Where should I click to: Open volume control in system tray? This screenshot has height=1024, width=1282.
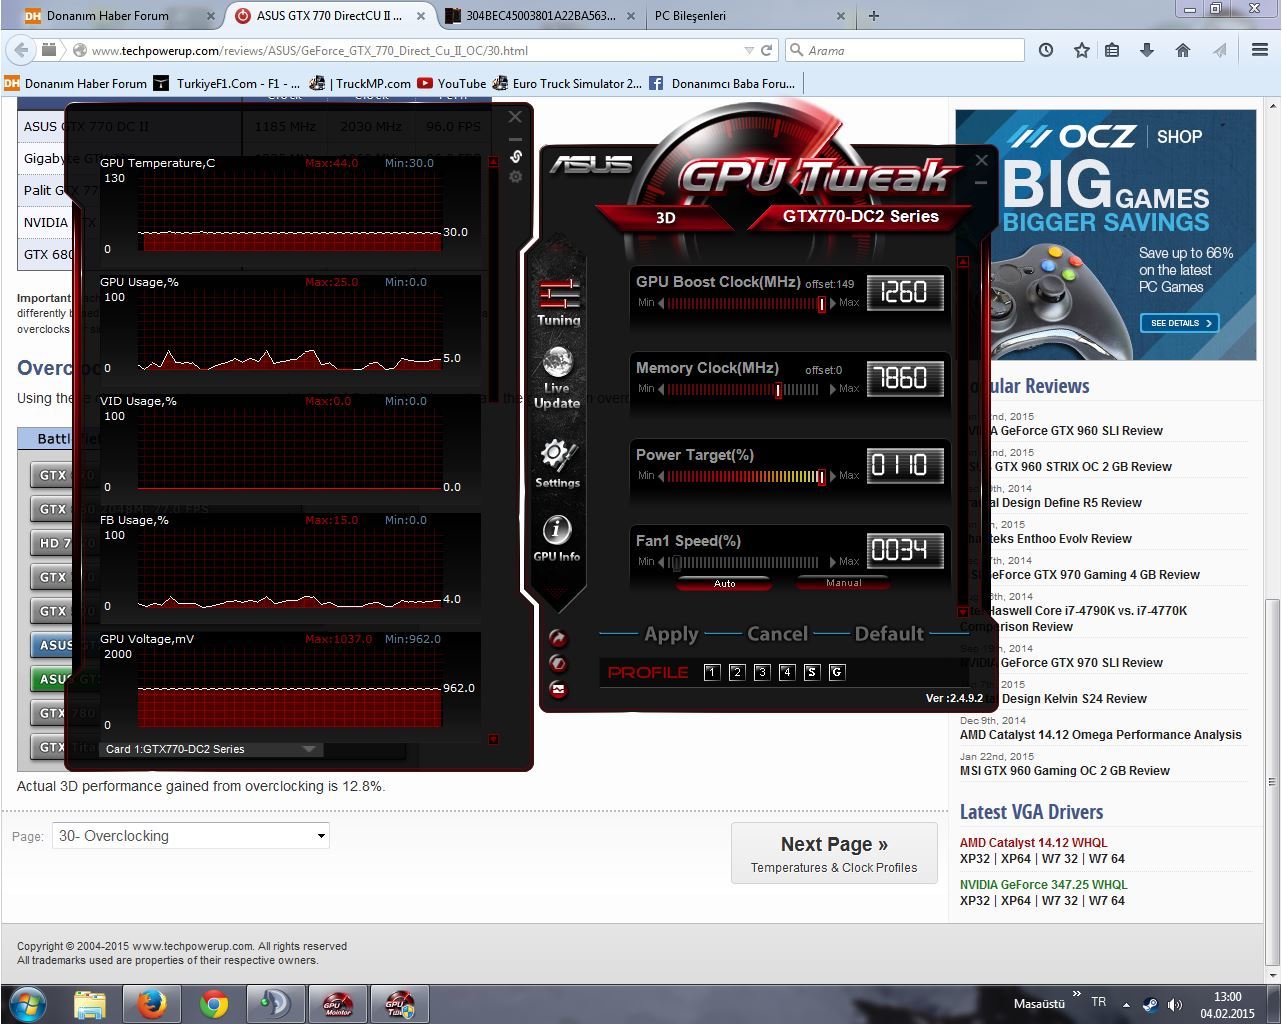(x=1175, y=1004)
